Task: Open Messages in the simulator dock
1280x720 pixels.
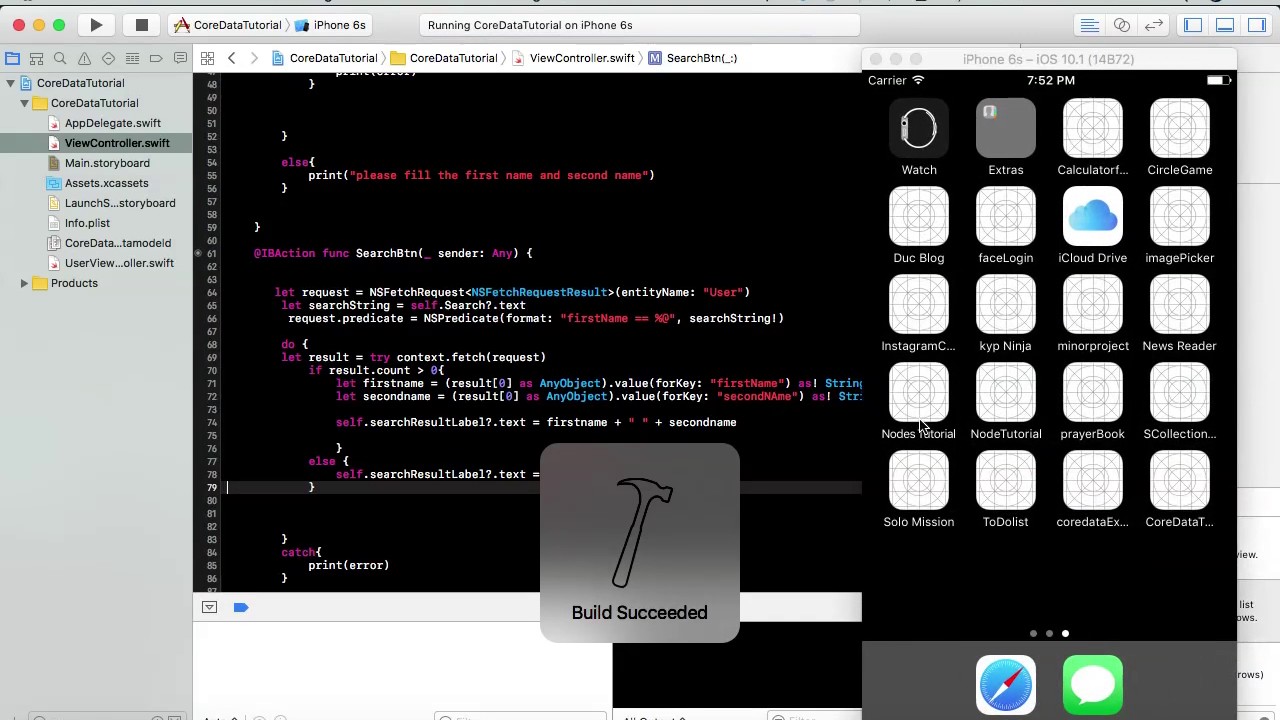Action: (1093, 685)
